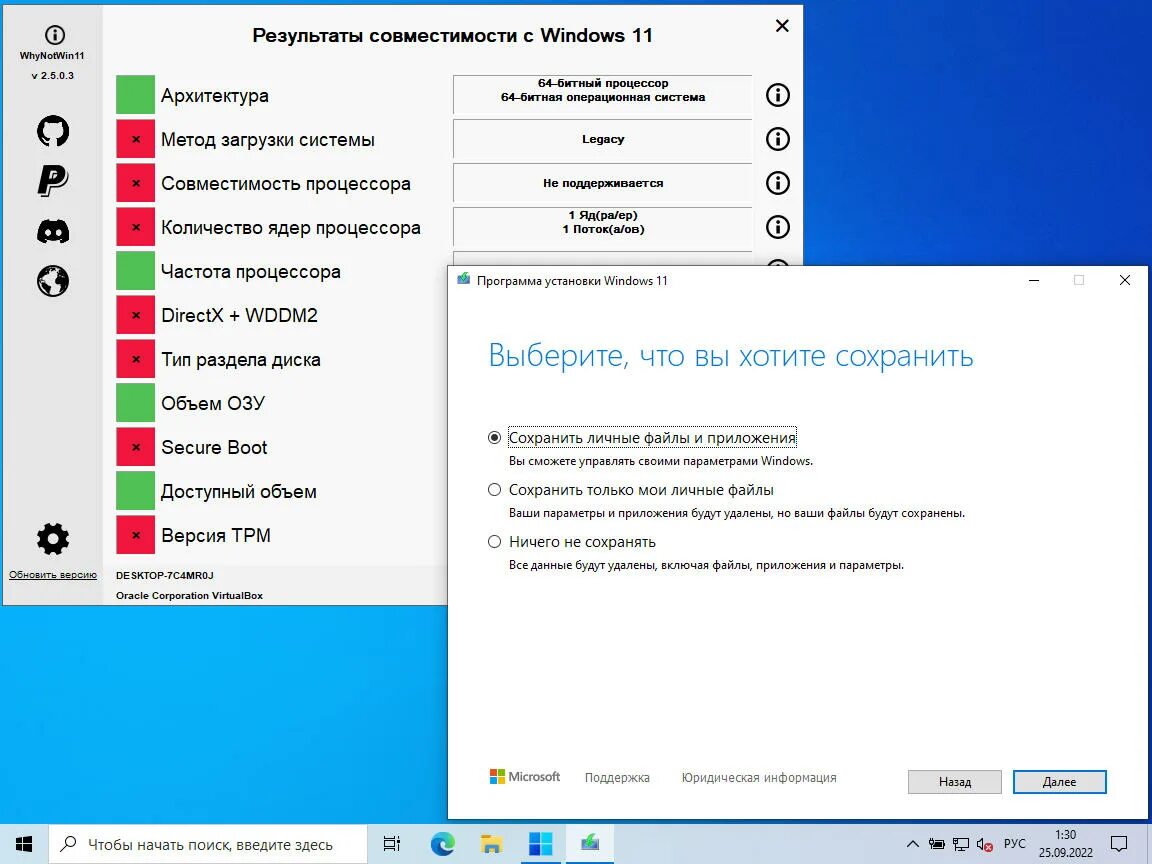Click red status box next to Тип раздела диска
The width and height of the screenshot is (1152, 864).
coord(135,359)
